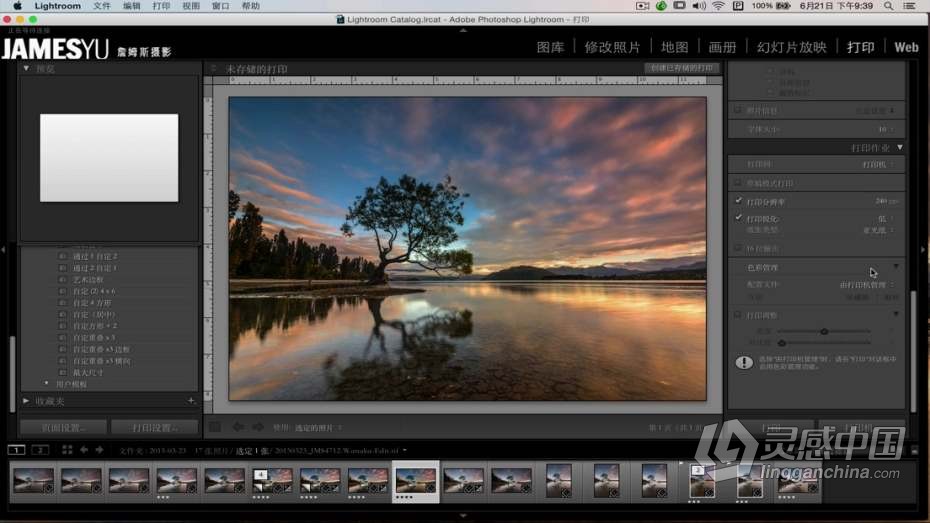This screenshot has height=523, width=930.
Task: Disable the 打印锐化 checkbox
Action: click(x=738, y=218)
